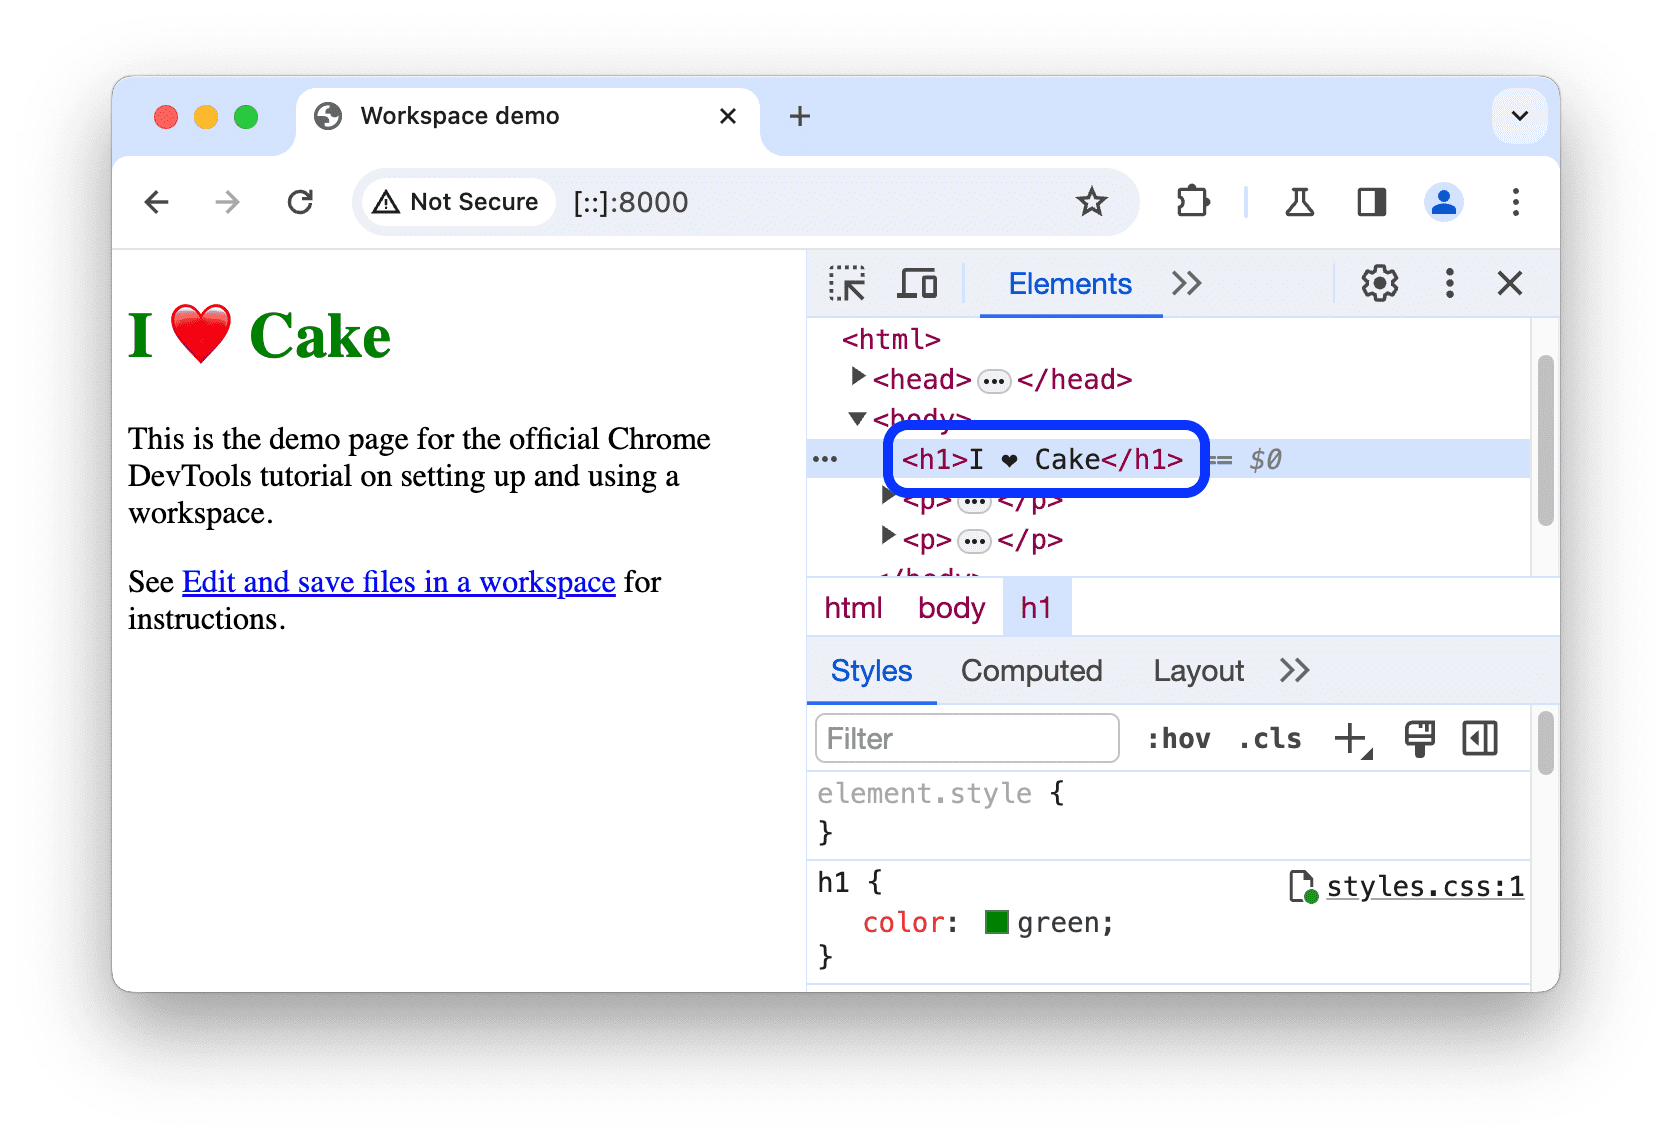Click the green color swatch for h1
Image resolution: width=1672 pixels, height=1140 pixels.
996,921
